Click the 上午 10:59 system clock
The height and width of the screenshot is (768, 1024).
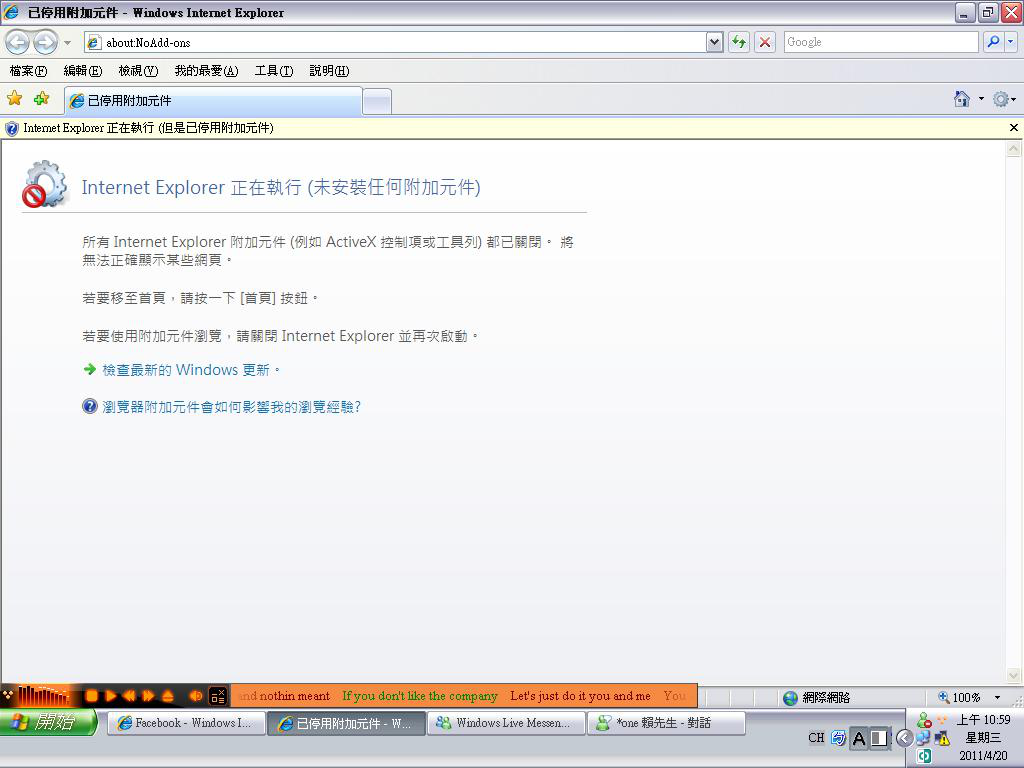tap(984, 720)
